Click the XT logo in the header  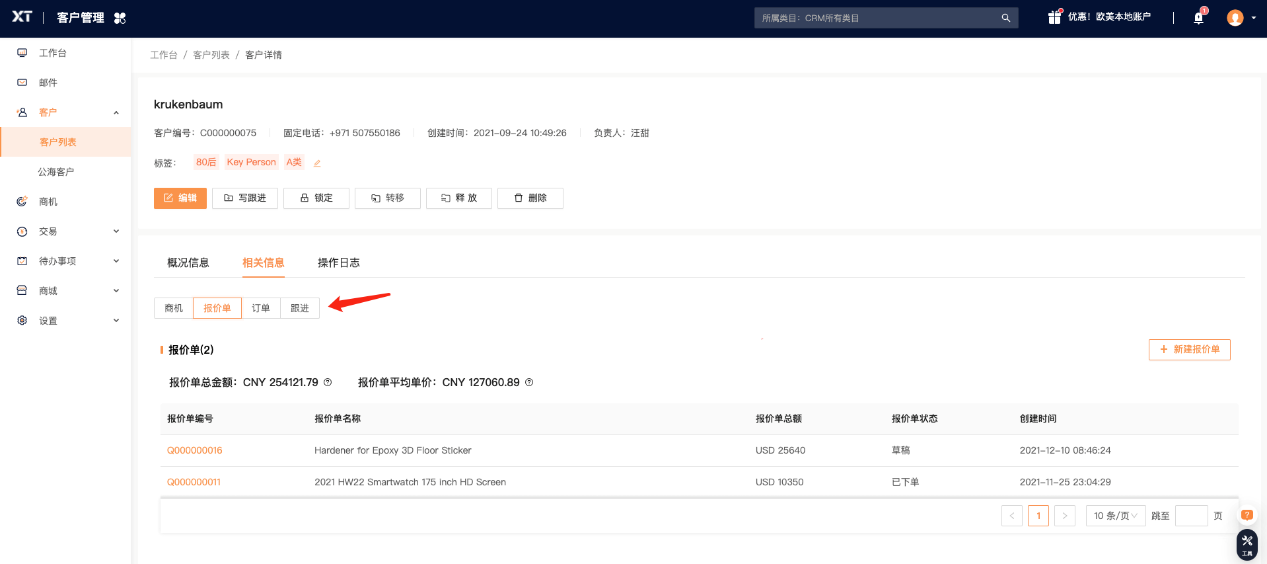(21, 17)
